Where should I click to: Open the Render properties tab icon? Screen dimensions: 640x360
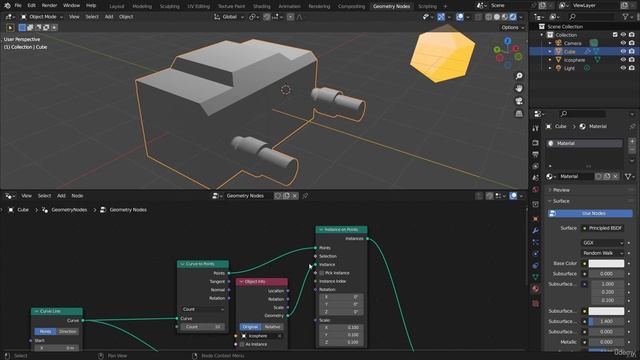[x=536, y=143]
